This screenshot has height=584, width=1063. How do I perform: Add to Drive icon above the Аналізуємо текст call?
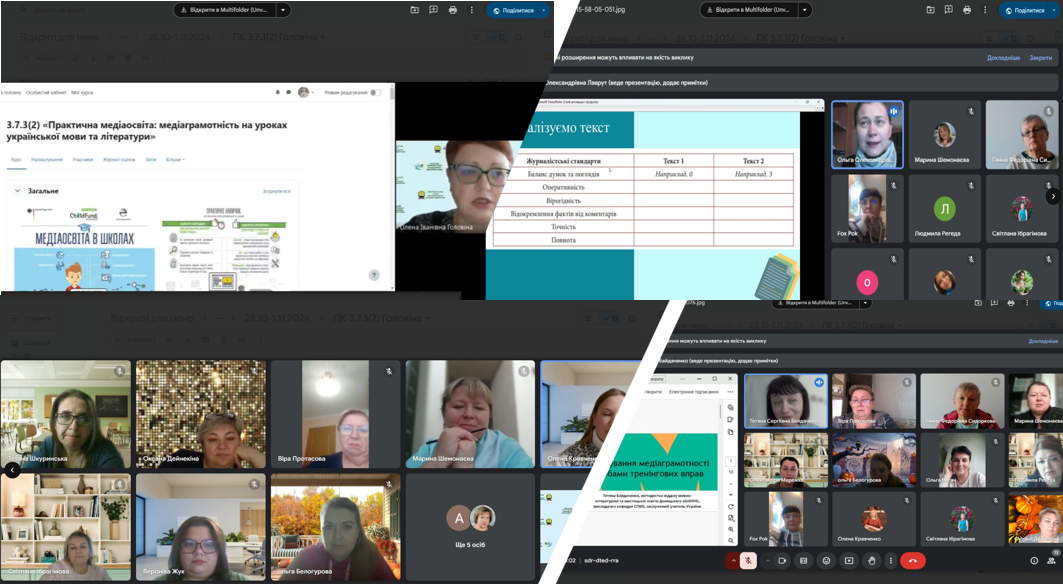click(930, 10)
